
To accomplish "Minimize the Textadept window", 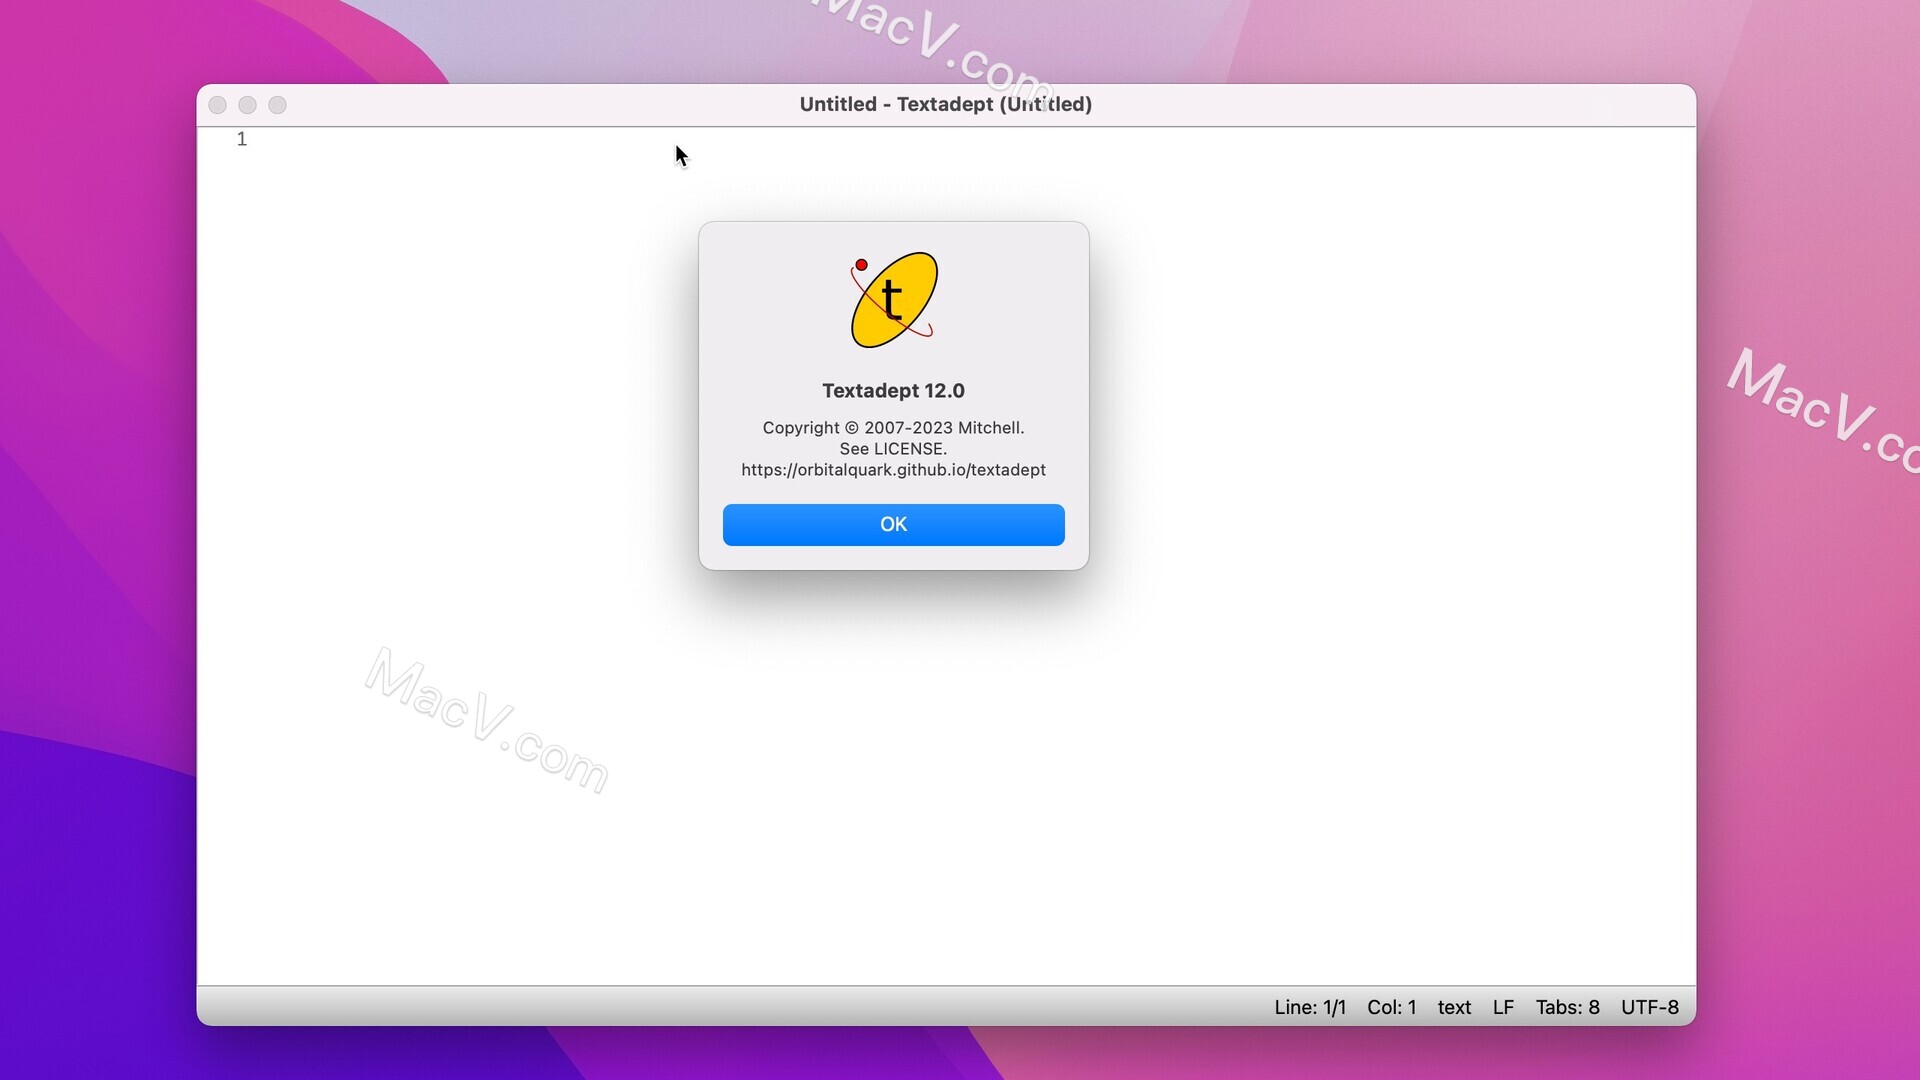I will 247,105.
